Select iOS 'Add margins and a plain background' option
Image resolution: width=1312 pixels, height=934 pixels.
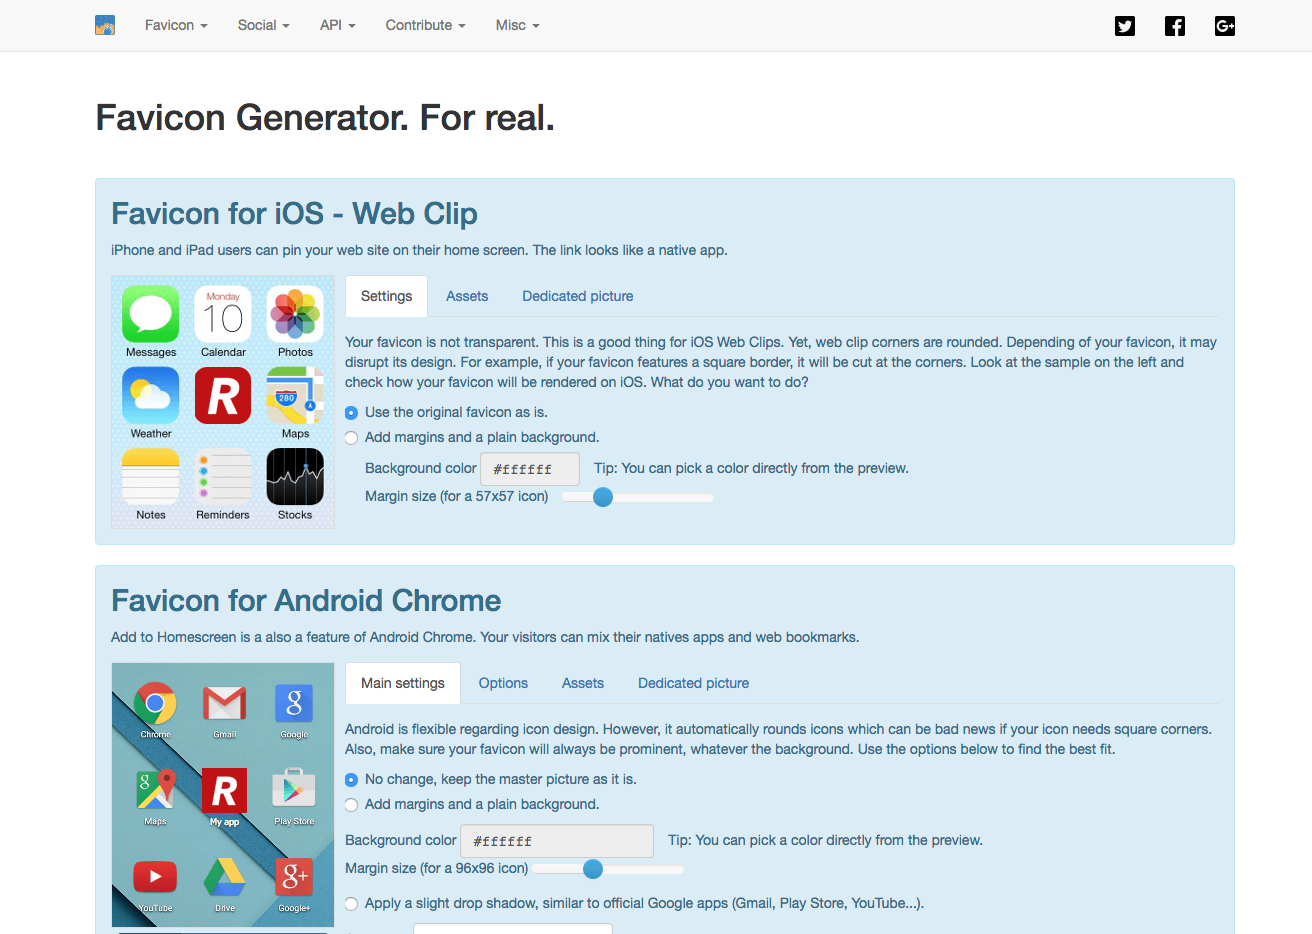(x=351, y=437)
